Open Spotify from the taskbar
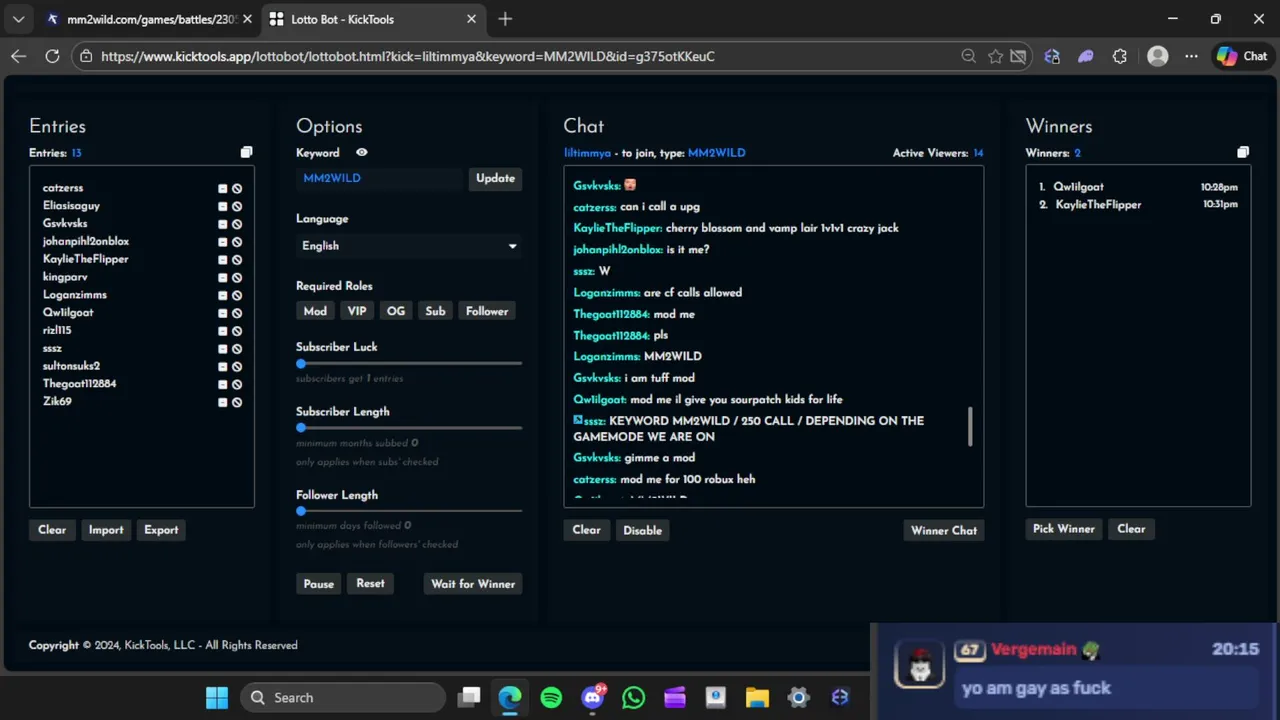Viewport: 1280px width, 720px height. [551, 698]
